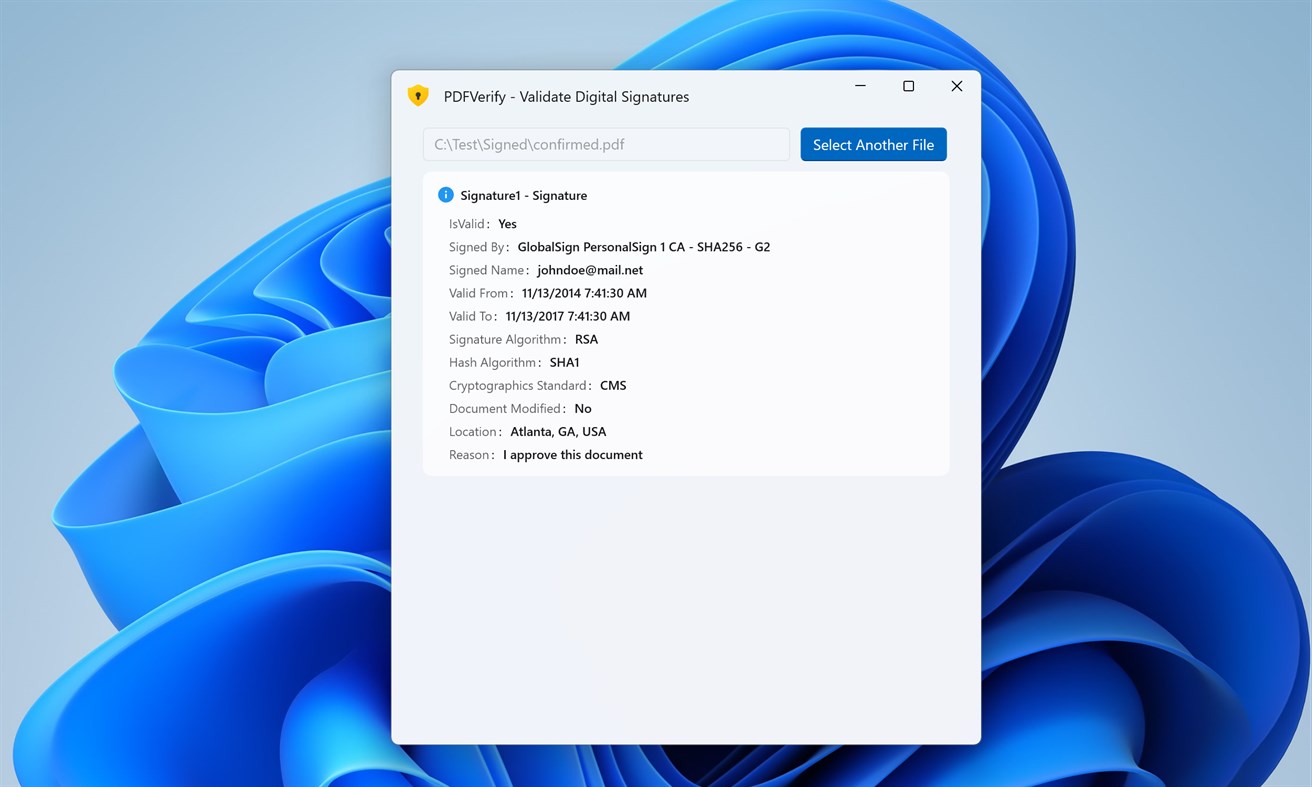Click the Hash Algorithm value SHA1
The width and height of the screenshot is (1312, 787).
[565, 362]
